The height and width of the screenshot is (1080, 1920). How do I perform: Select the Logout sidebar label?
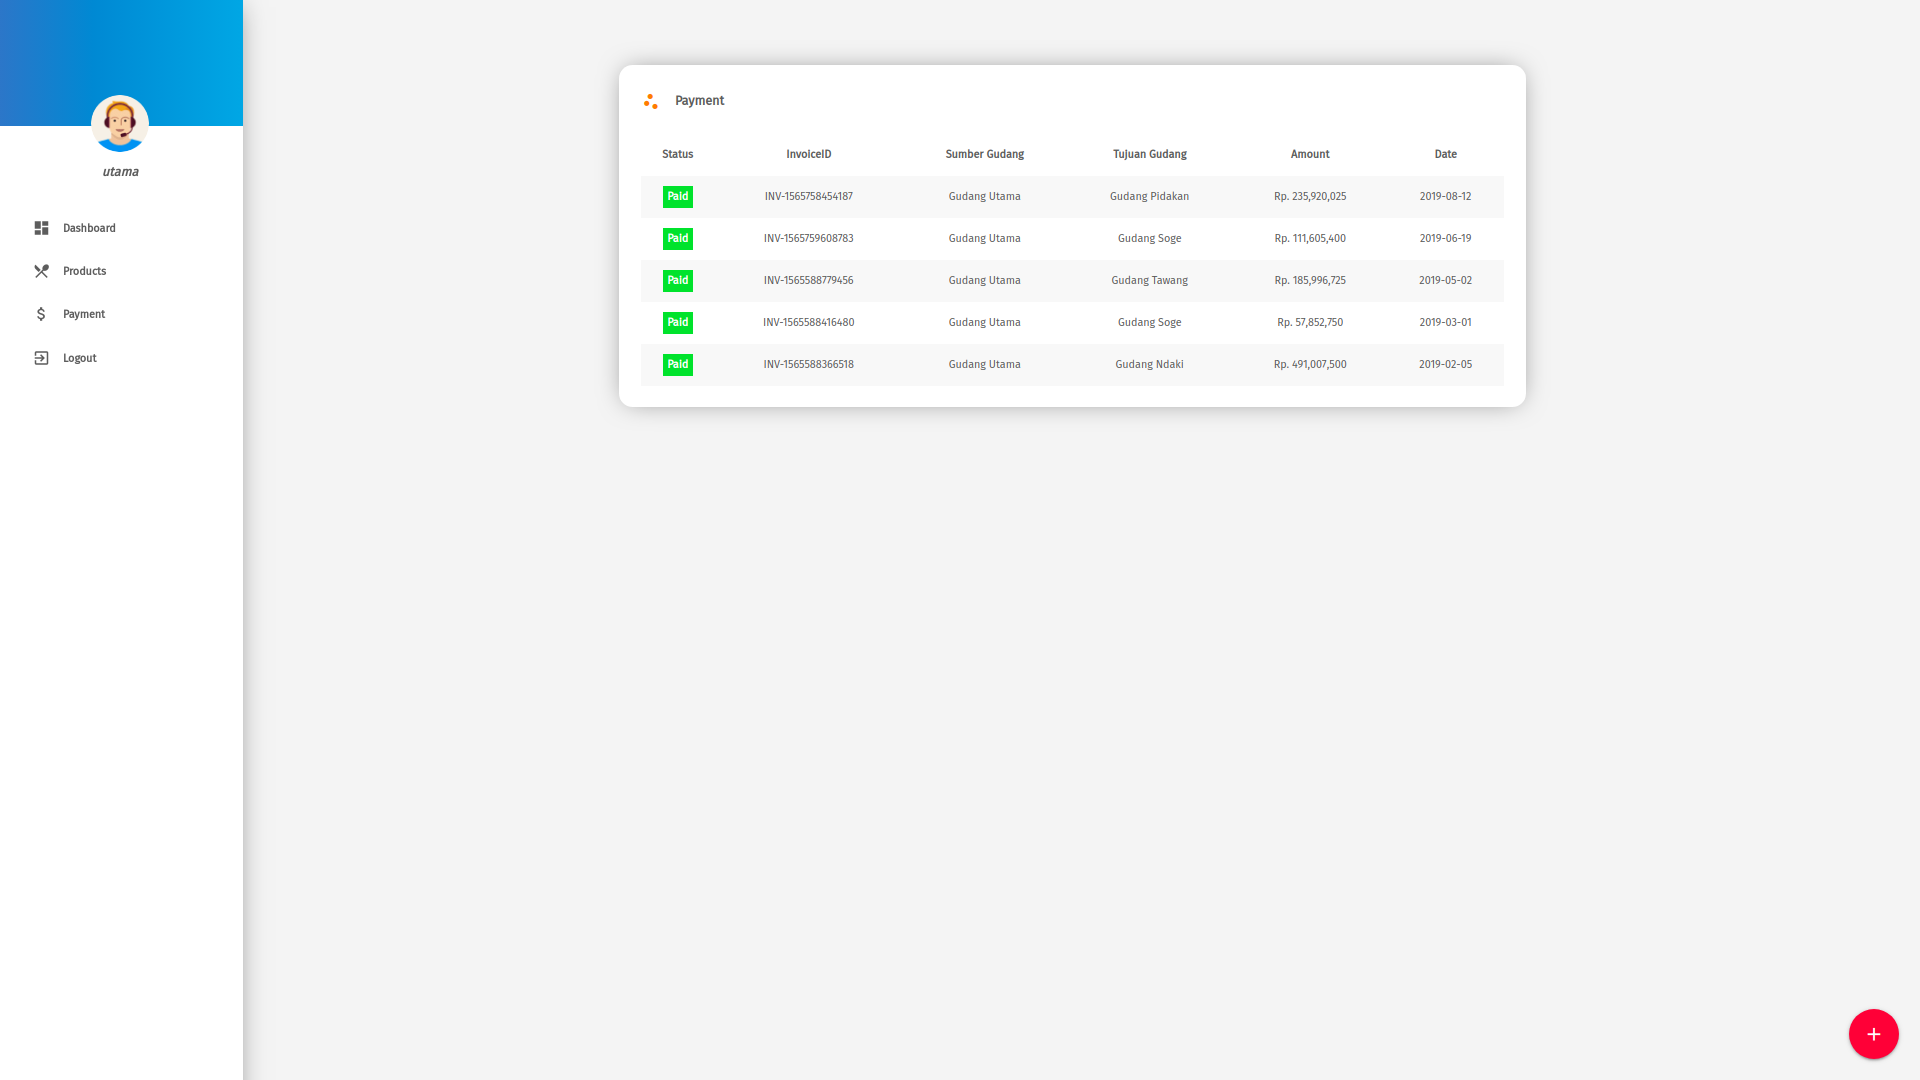pyautogui.click(x=80, y=358)
